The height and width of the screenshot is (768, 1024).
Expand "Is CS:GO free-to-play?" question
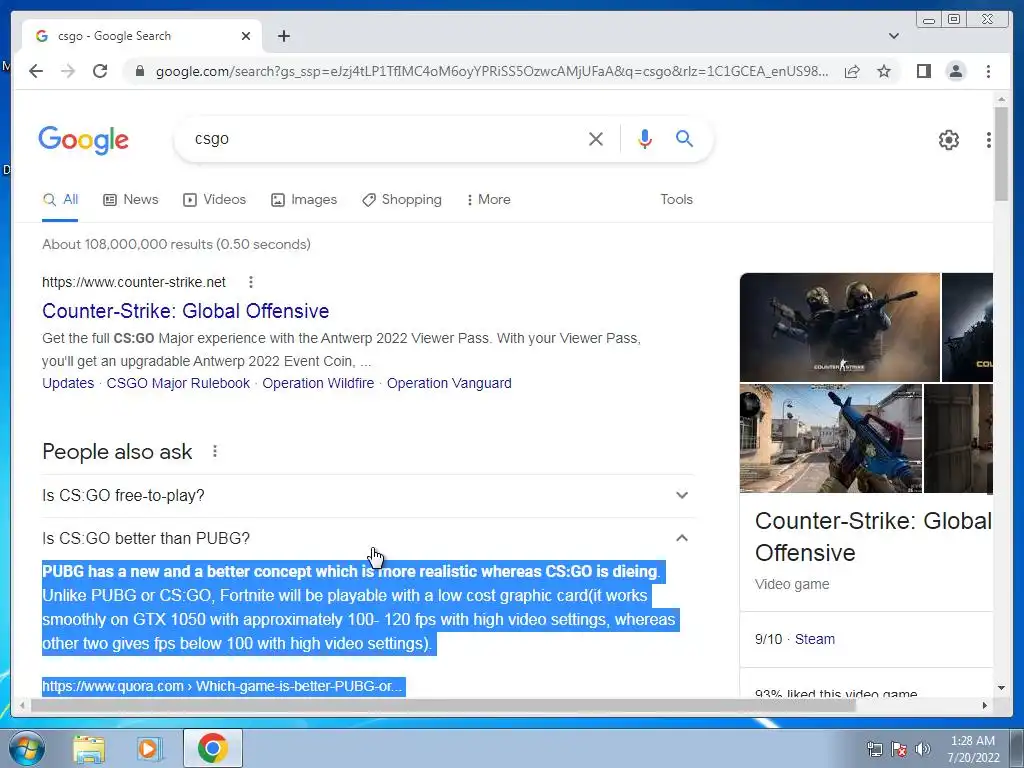pos(368,496)
